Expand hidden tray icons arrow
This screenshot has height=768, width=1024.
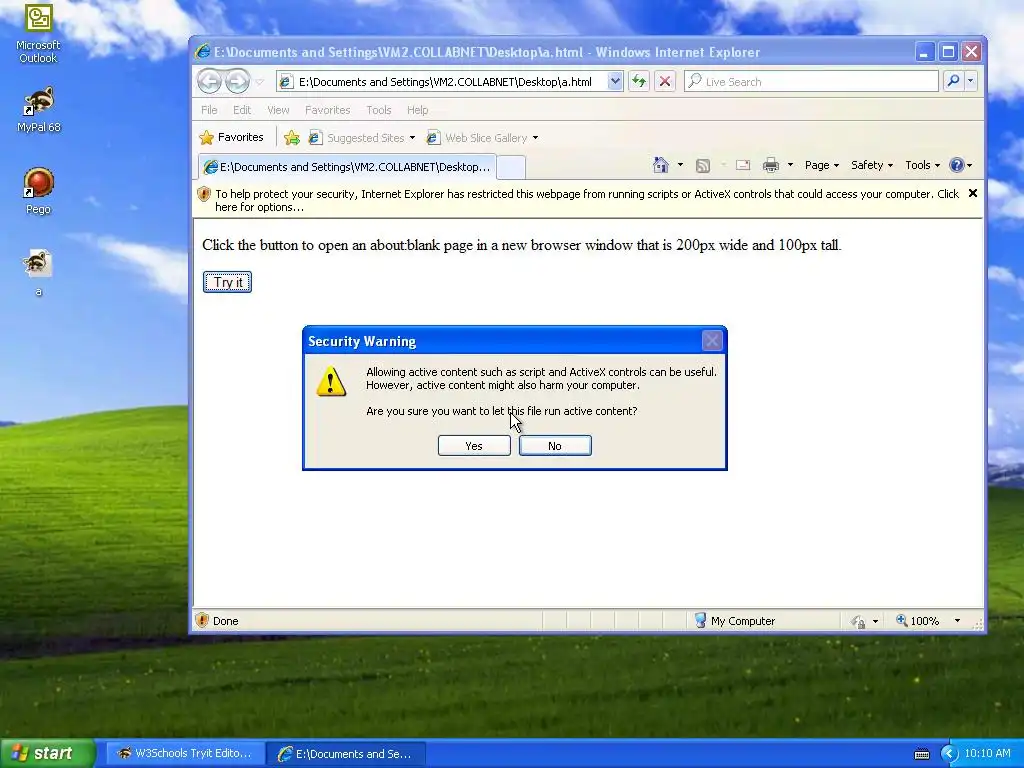coord(949,754)
